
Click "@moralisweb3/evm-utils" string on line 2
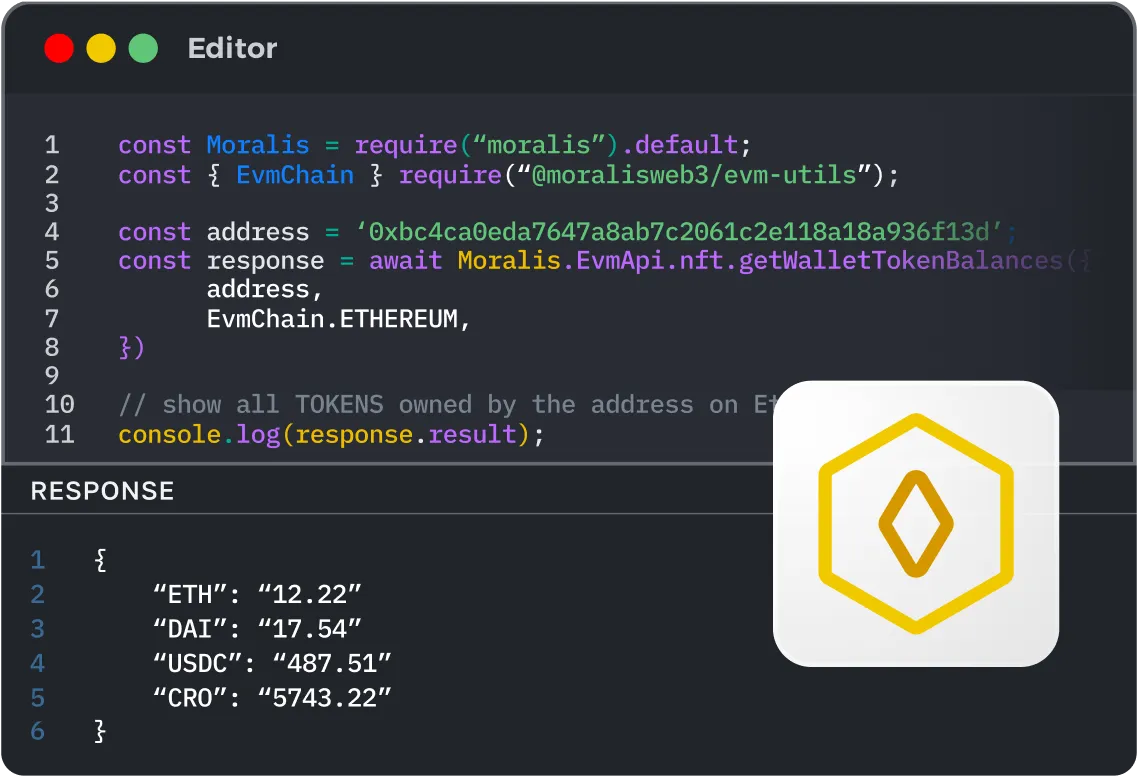coord(694,175)
